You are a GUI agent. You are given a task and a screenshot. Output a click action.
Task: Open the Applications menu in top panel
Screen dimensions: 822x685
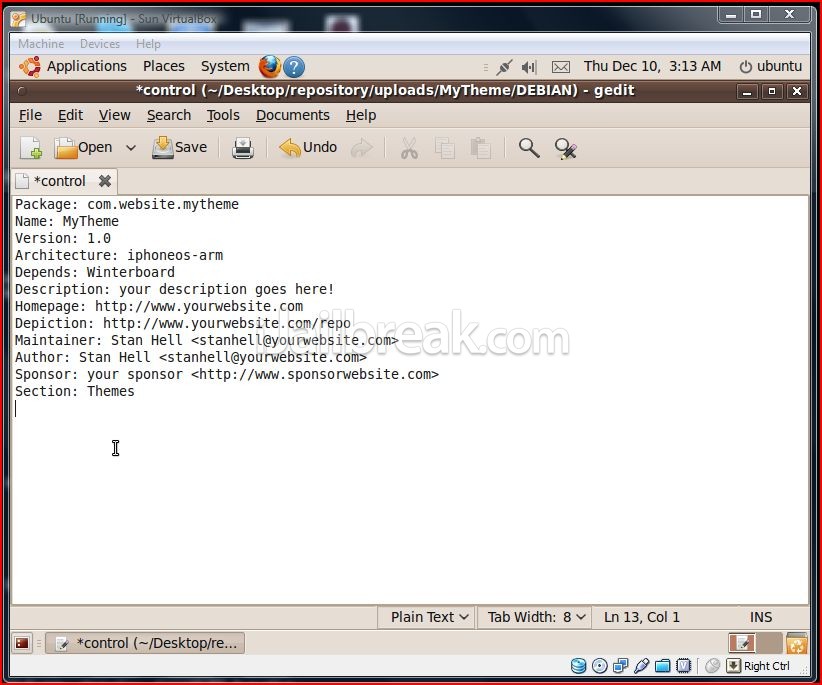pos(86,66)
